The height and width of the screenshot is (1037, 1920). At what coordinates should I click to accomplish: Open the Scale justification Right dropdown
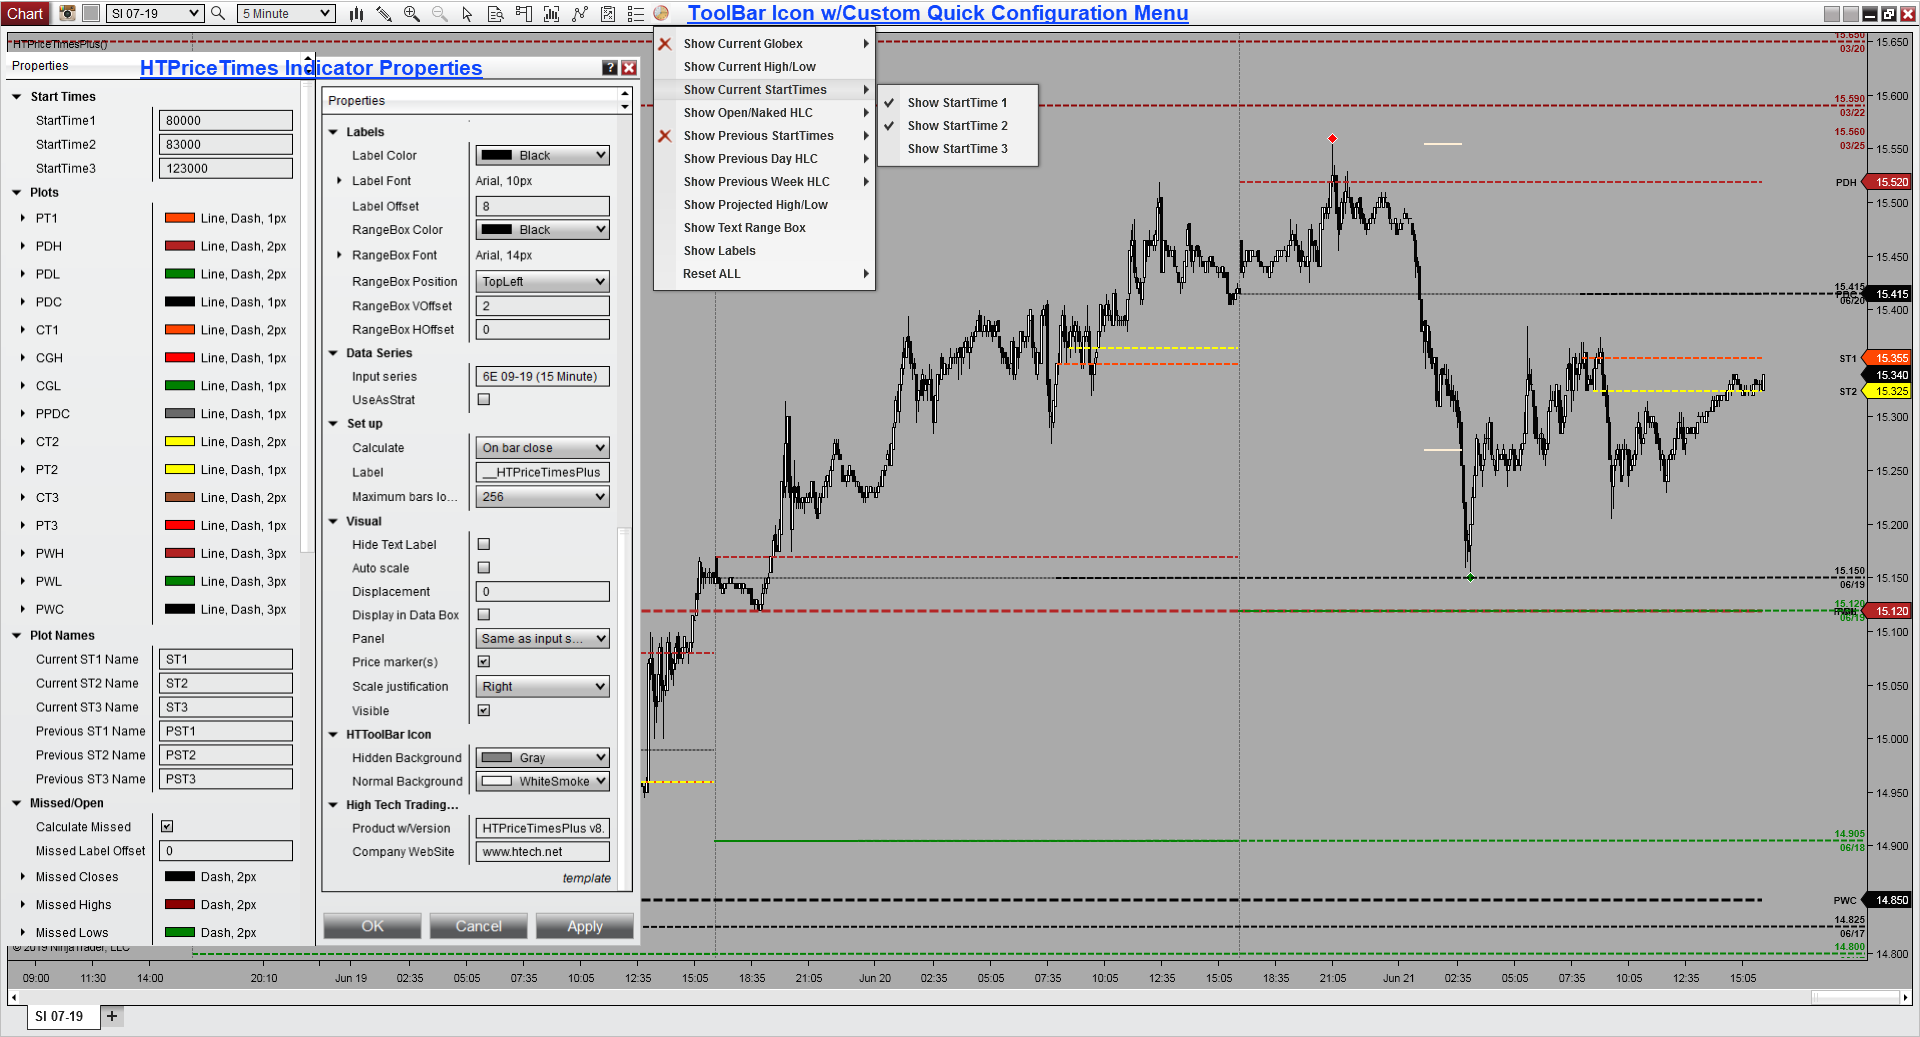(542, 686)
